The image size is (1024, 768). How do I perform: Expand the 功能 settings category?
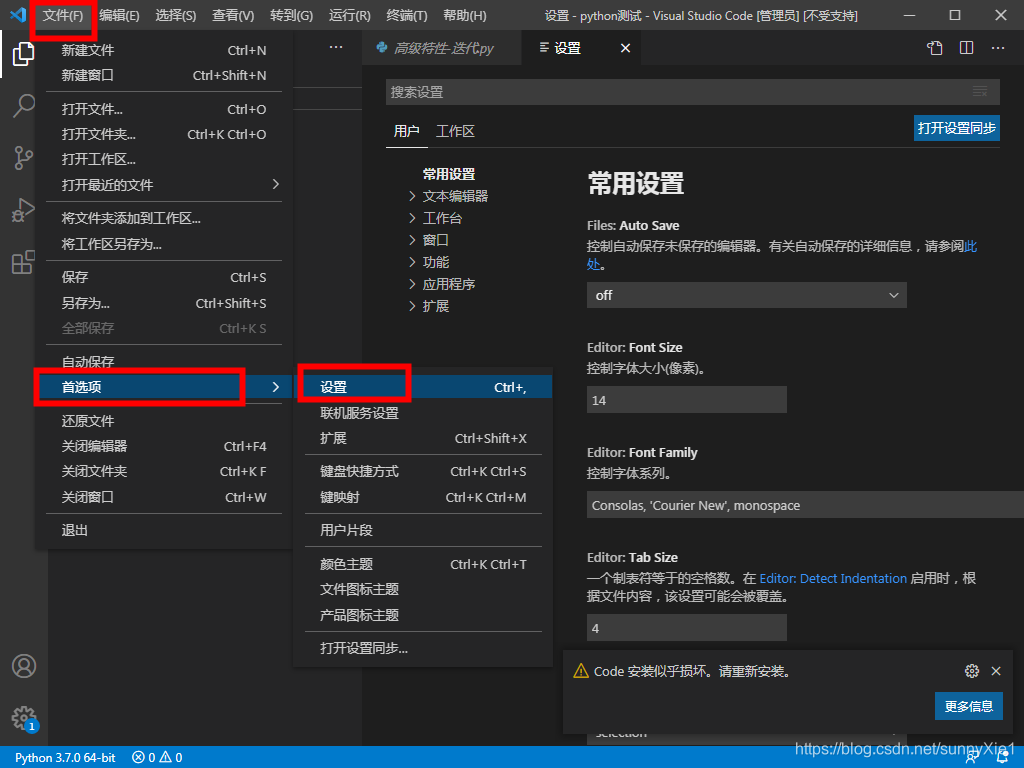412,262
